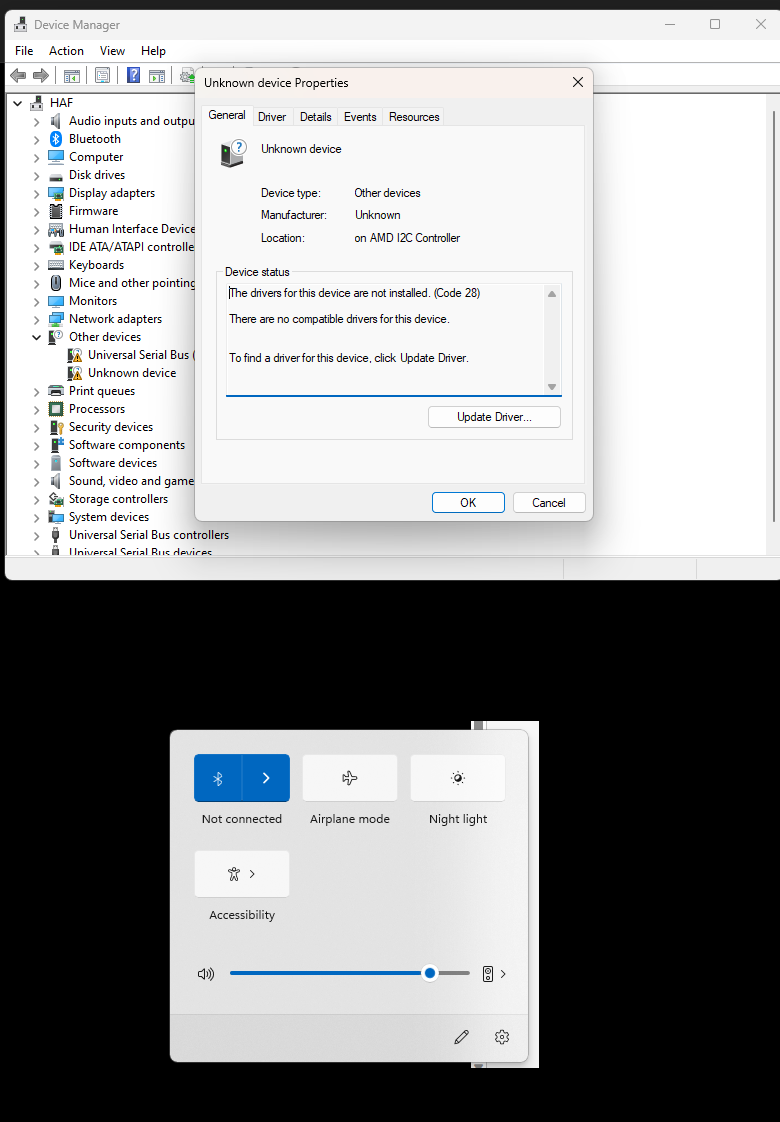
Task: Open the Action menu
Action: click(66, 51)
